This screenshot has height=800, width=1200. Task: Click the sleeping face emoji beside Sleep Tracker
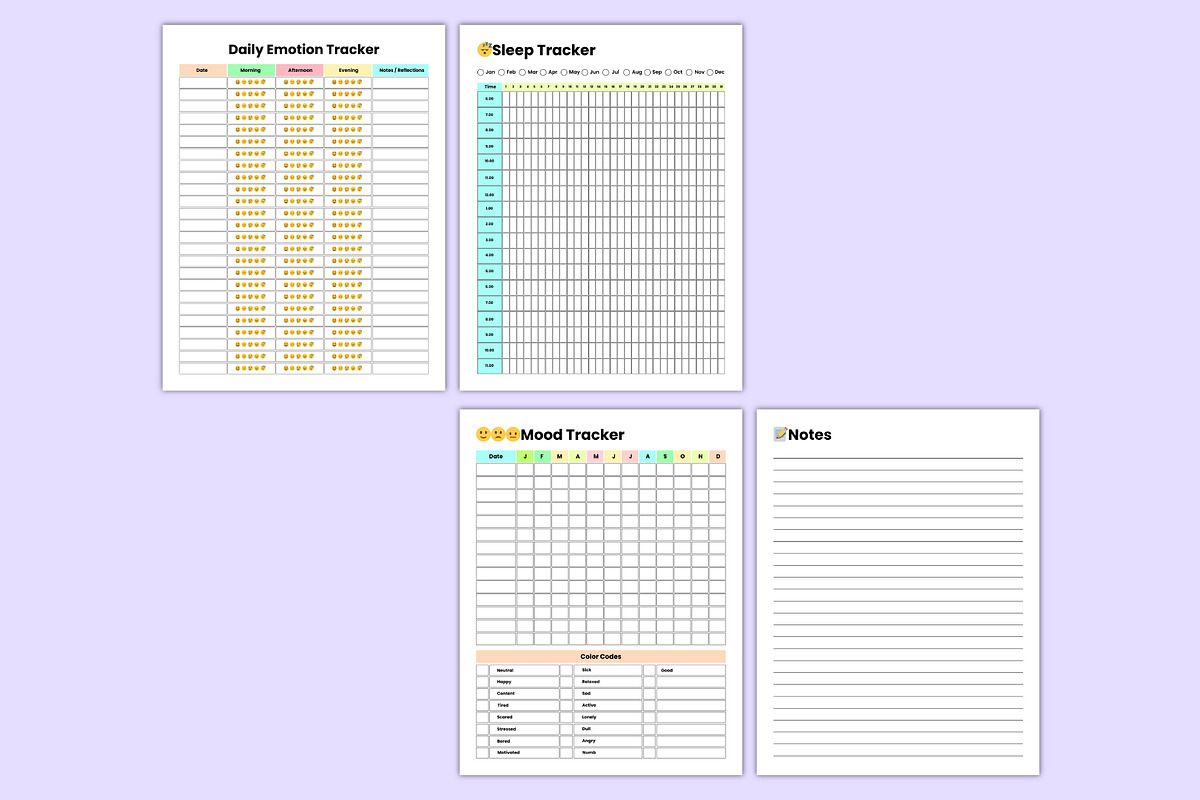pos(484,50)
